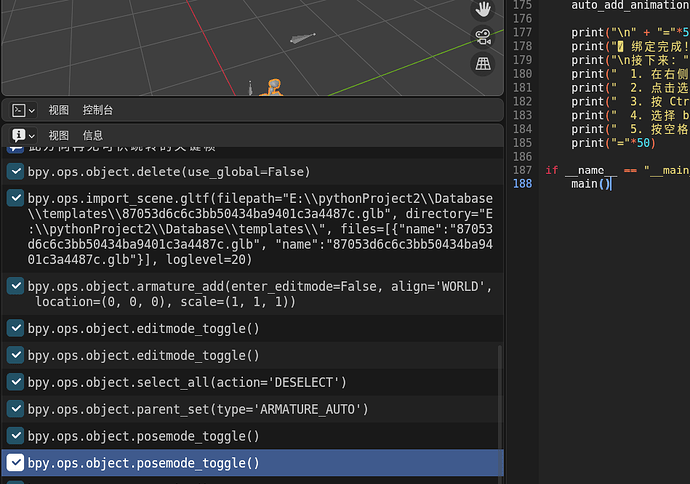The image size is (690, 484).
Task: Toggle checkmark on highlighted posemode_toggle entry
Action: coord(15,462)
